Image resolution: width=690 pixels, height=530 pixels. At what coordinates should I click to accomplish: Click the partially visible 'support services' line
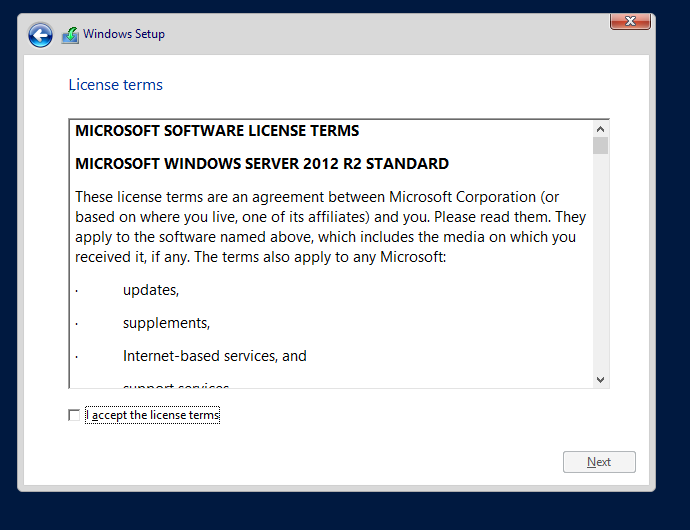pos(175,385)
